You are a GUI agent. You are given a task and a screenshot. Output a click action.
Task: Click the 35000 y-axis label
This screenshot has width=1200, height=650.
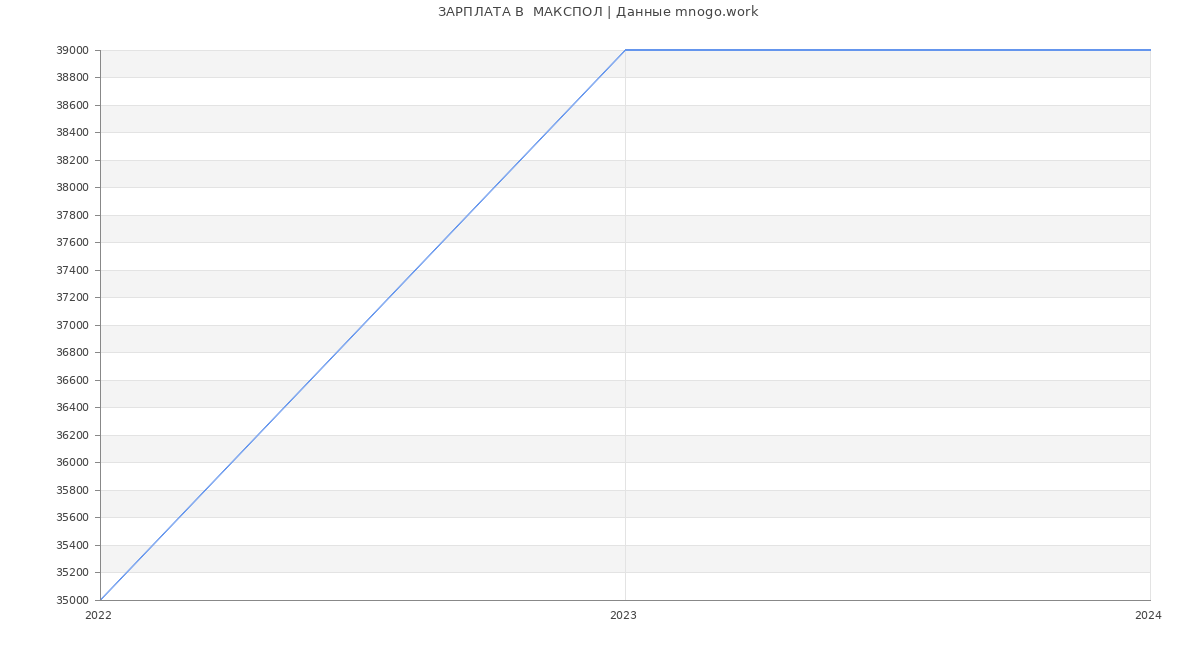point(72,600)
